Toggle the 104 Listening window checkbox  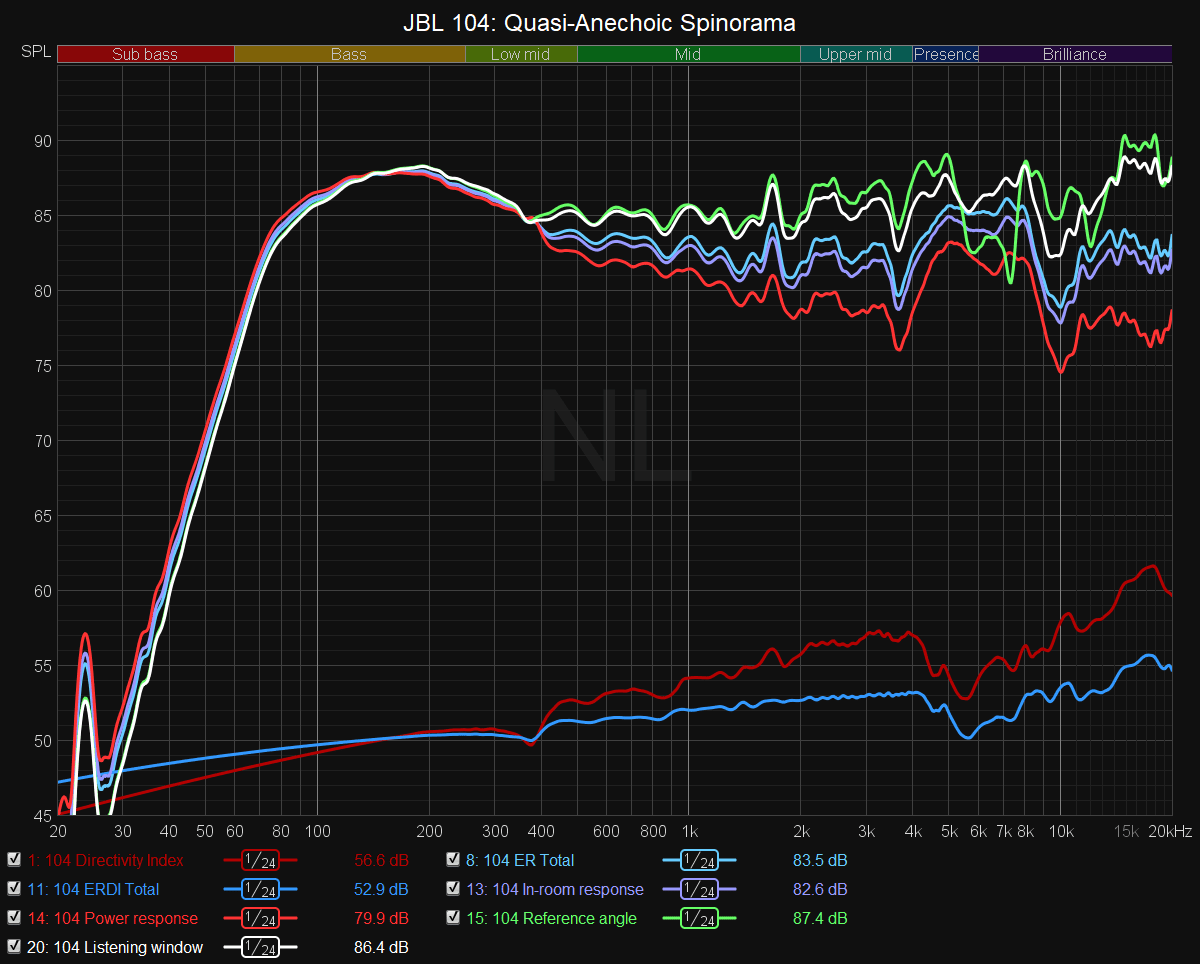point(14,947)
